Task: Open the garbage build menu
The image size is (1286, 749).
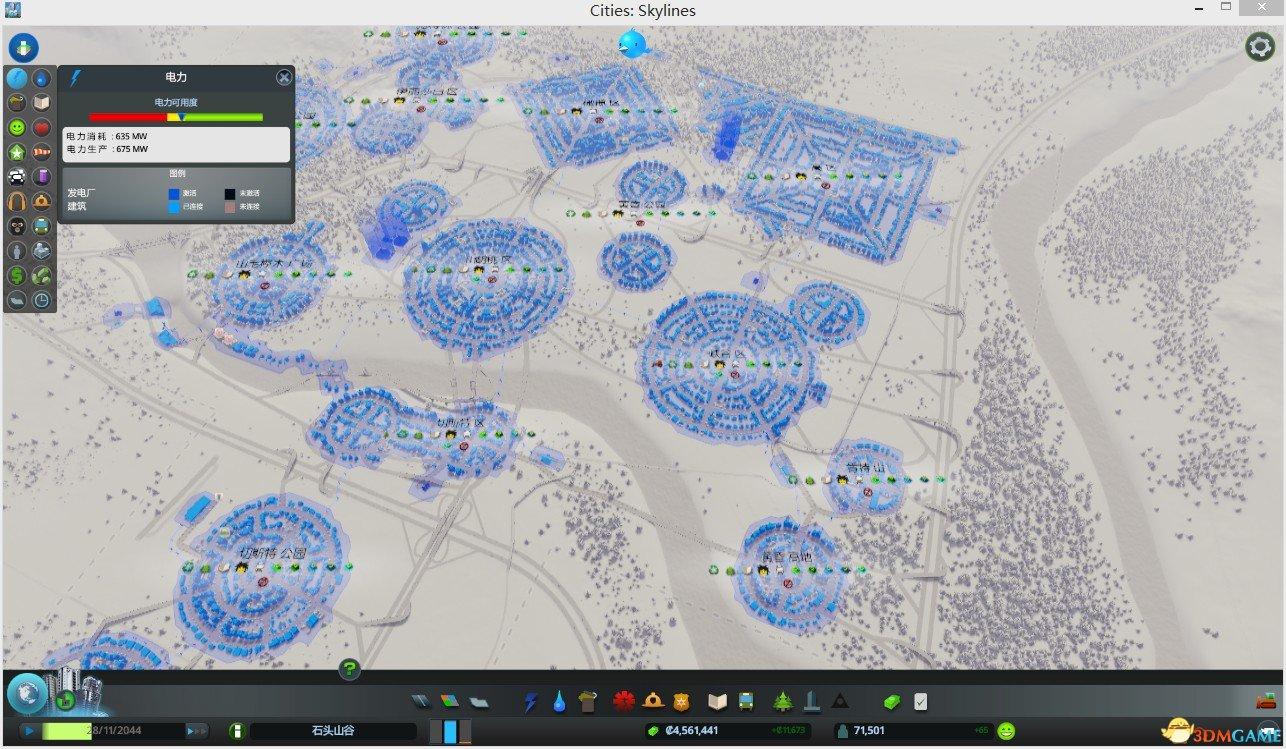Action: pos(588,702)
